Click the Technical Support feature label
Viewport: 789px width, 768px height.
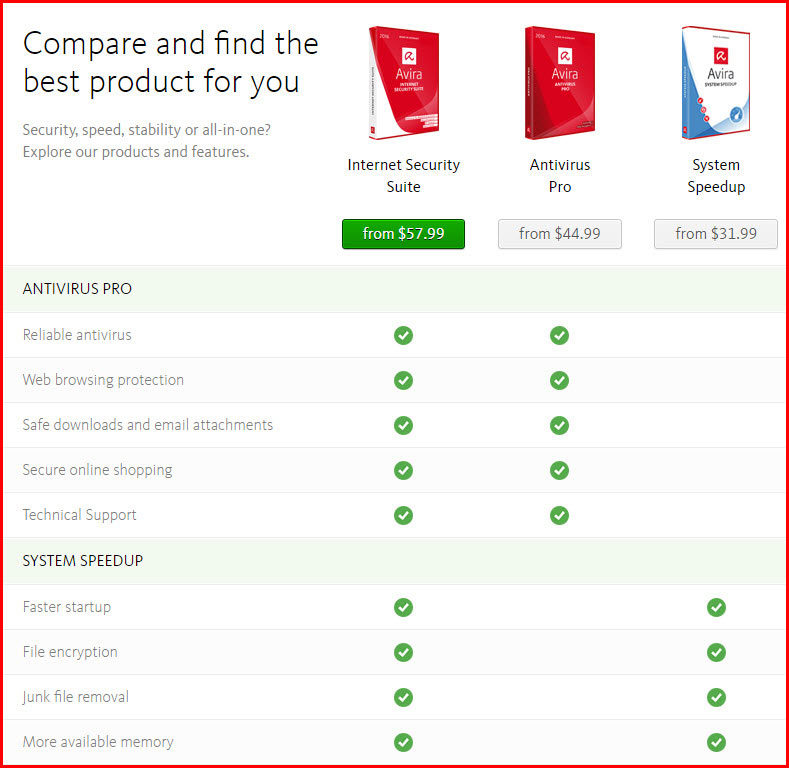(80, 515)
